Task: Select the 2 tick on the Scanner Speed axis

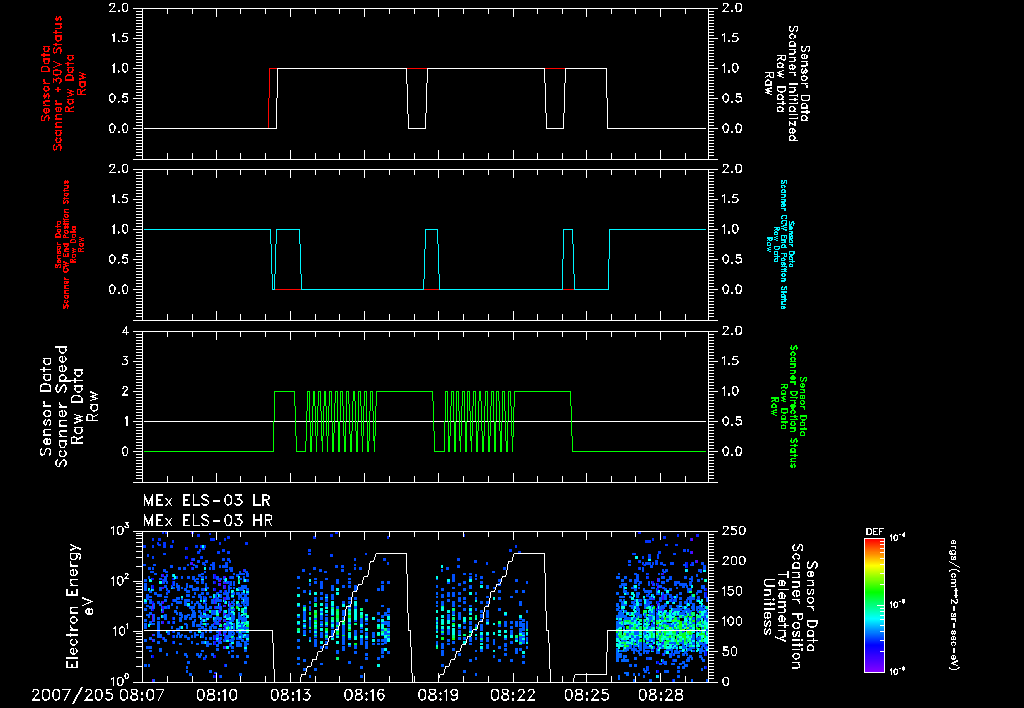Action: (125, 391)
